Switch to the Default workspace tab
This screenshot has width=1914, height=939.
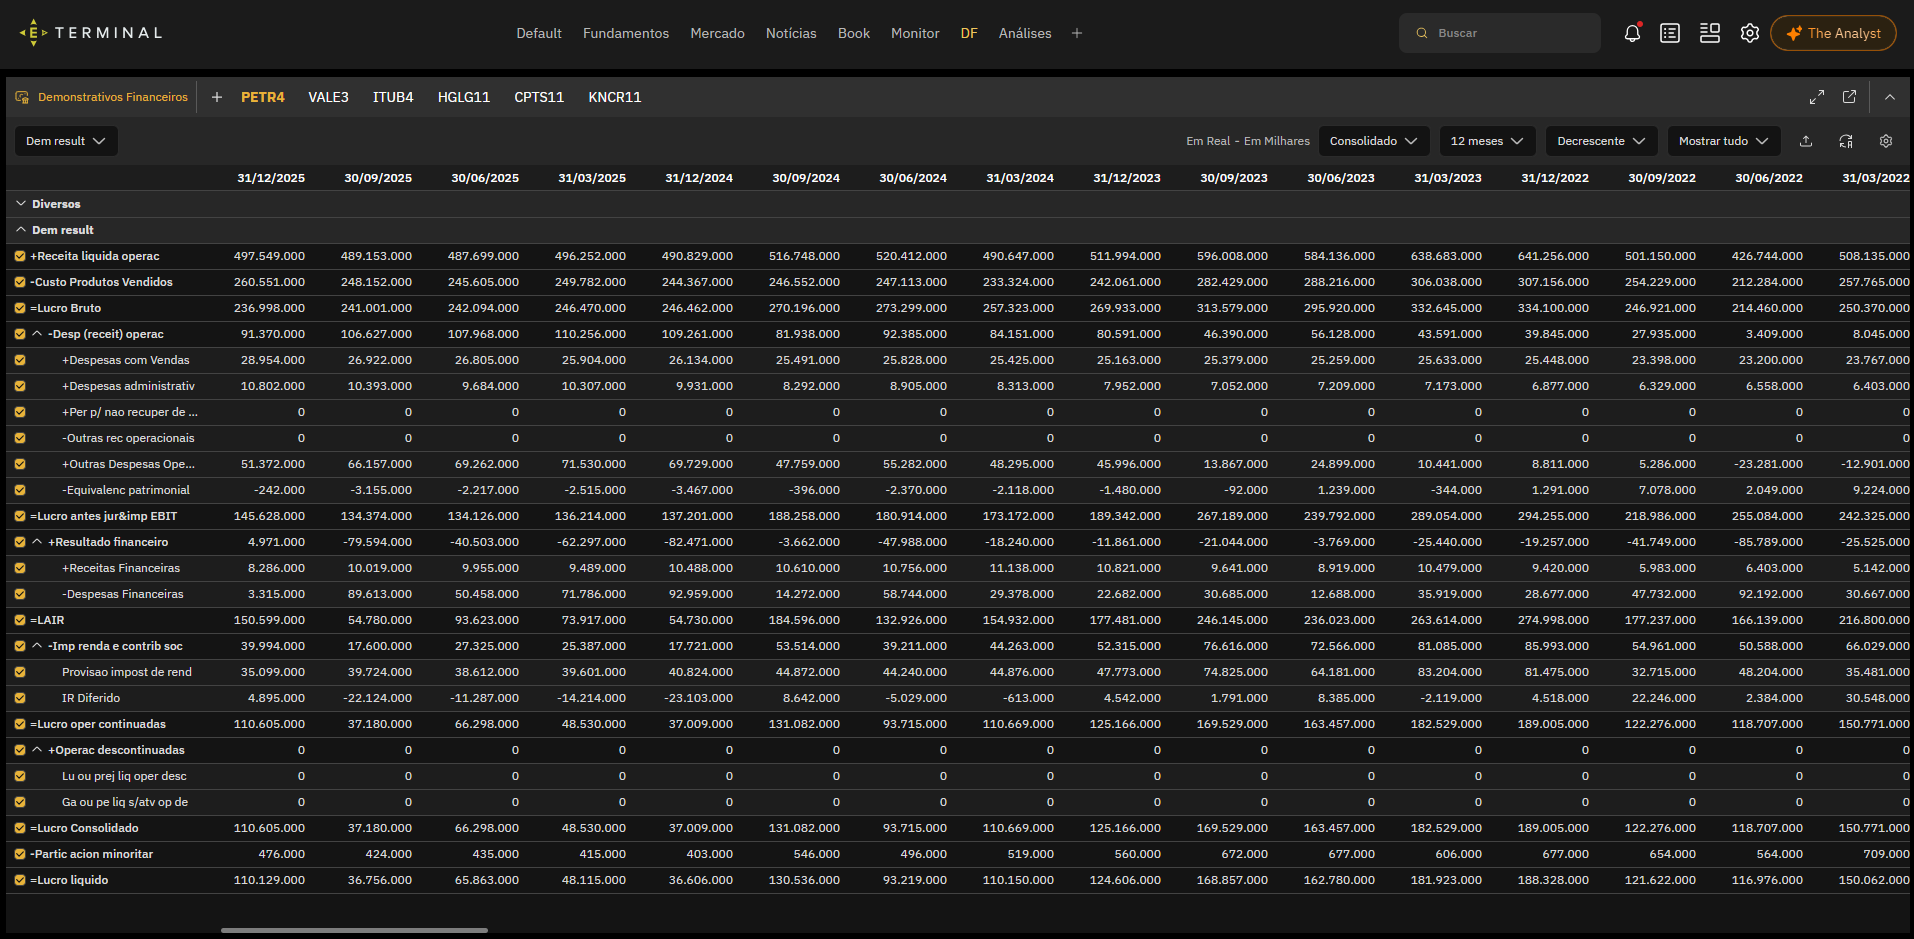[x=539, y=33]
